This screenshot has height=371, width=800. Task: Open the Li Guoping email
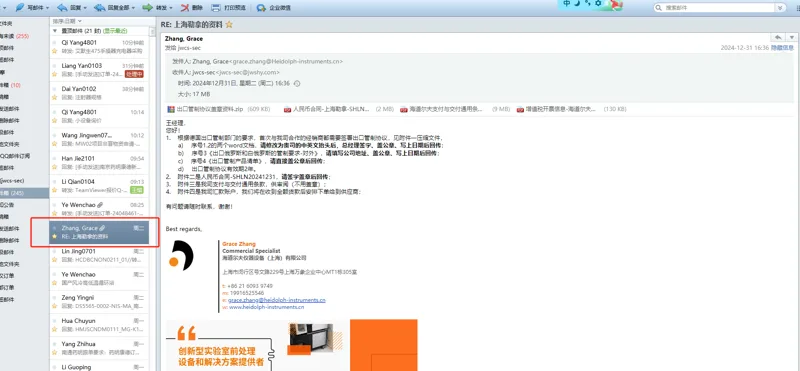tap(99, 366)
